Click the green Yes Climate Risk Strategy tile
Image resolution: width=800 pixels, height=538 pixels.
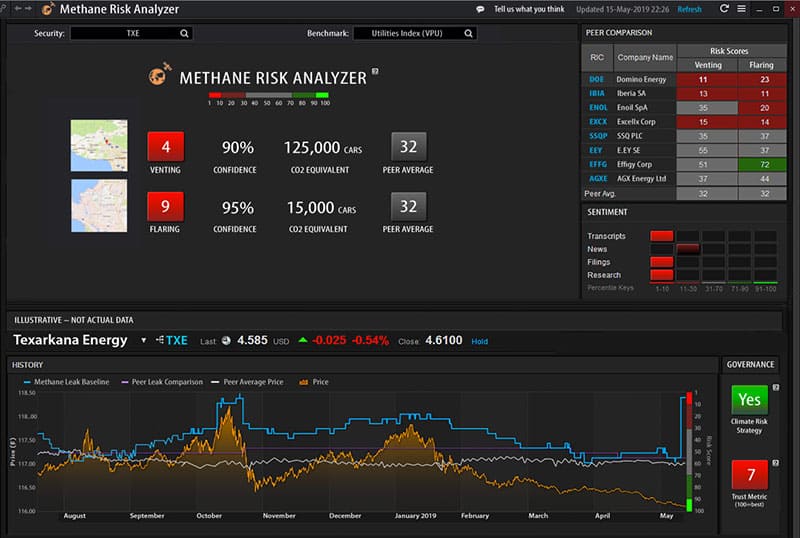(749, 399)
